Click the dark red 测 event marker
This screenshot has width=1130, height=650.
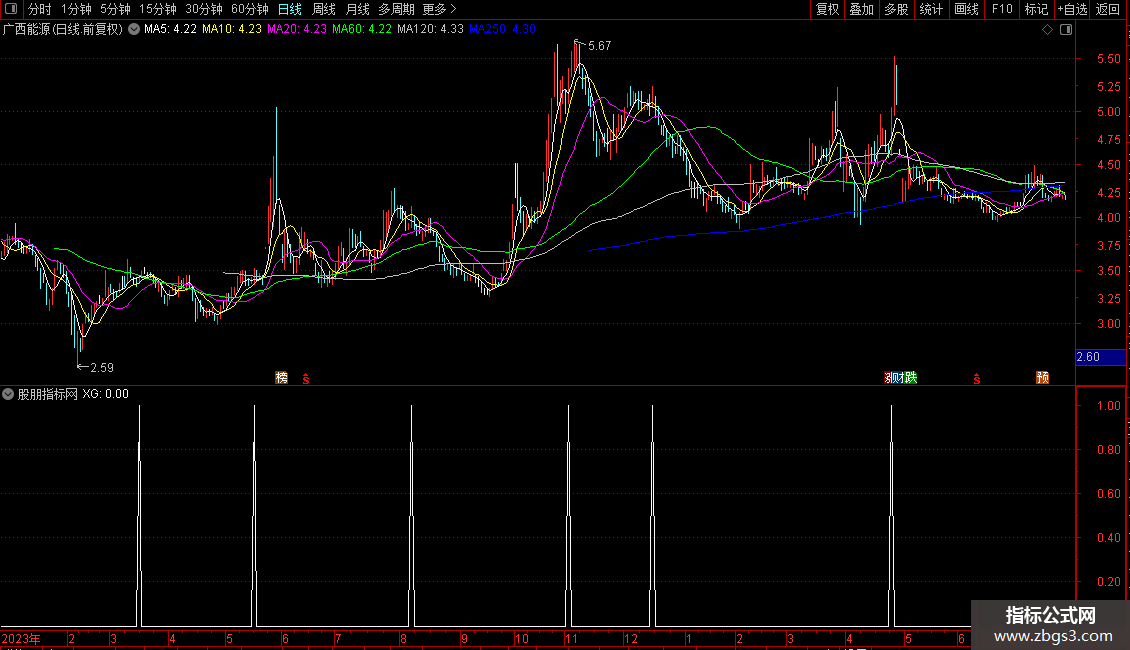[889, 378]
